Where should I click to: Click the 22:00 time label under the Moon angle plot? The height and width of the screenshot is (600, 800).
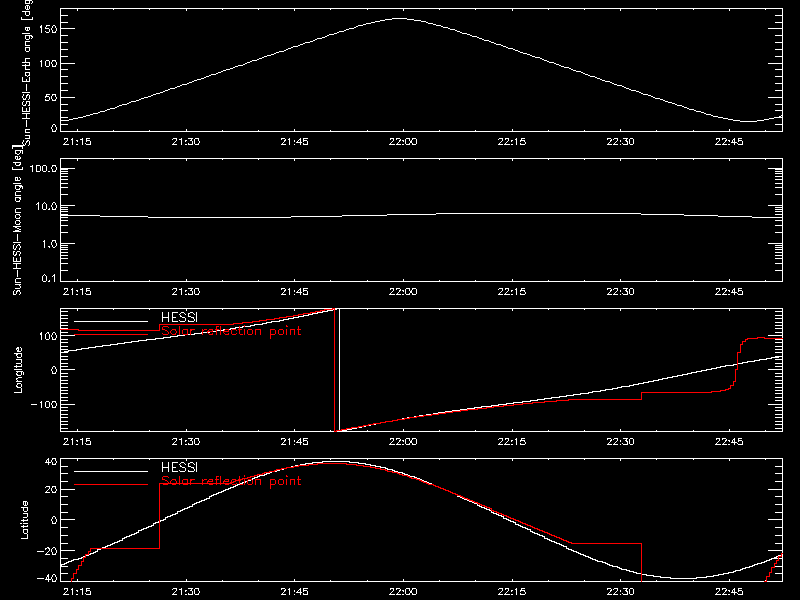click(x=403, y=291)
